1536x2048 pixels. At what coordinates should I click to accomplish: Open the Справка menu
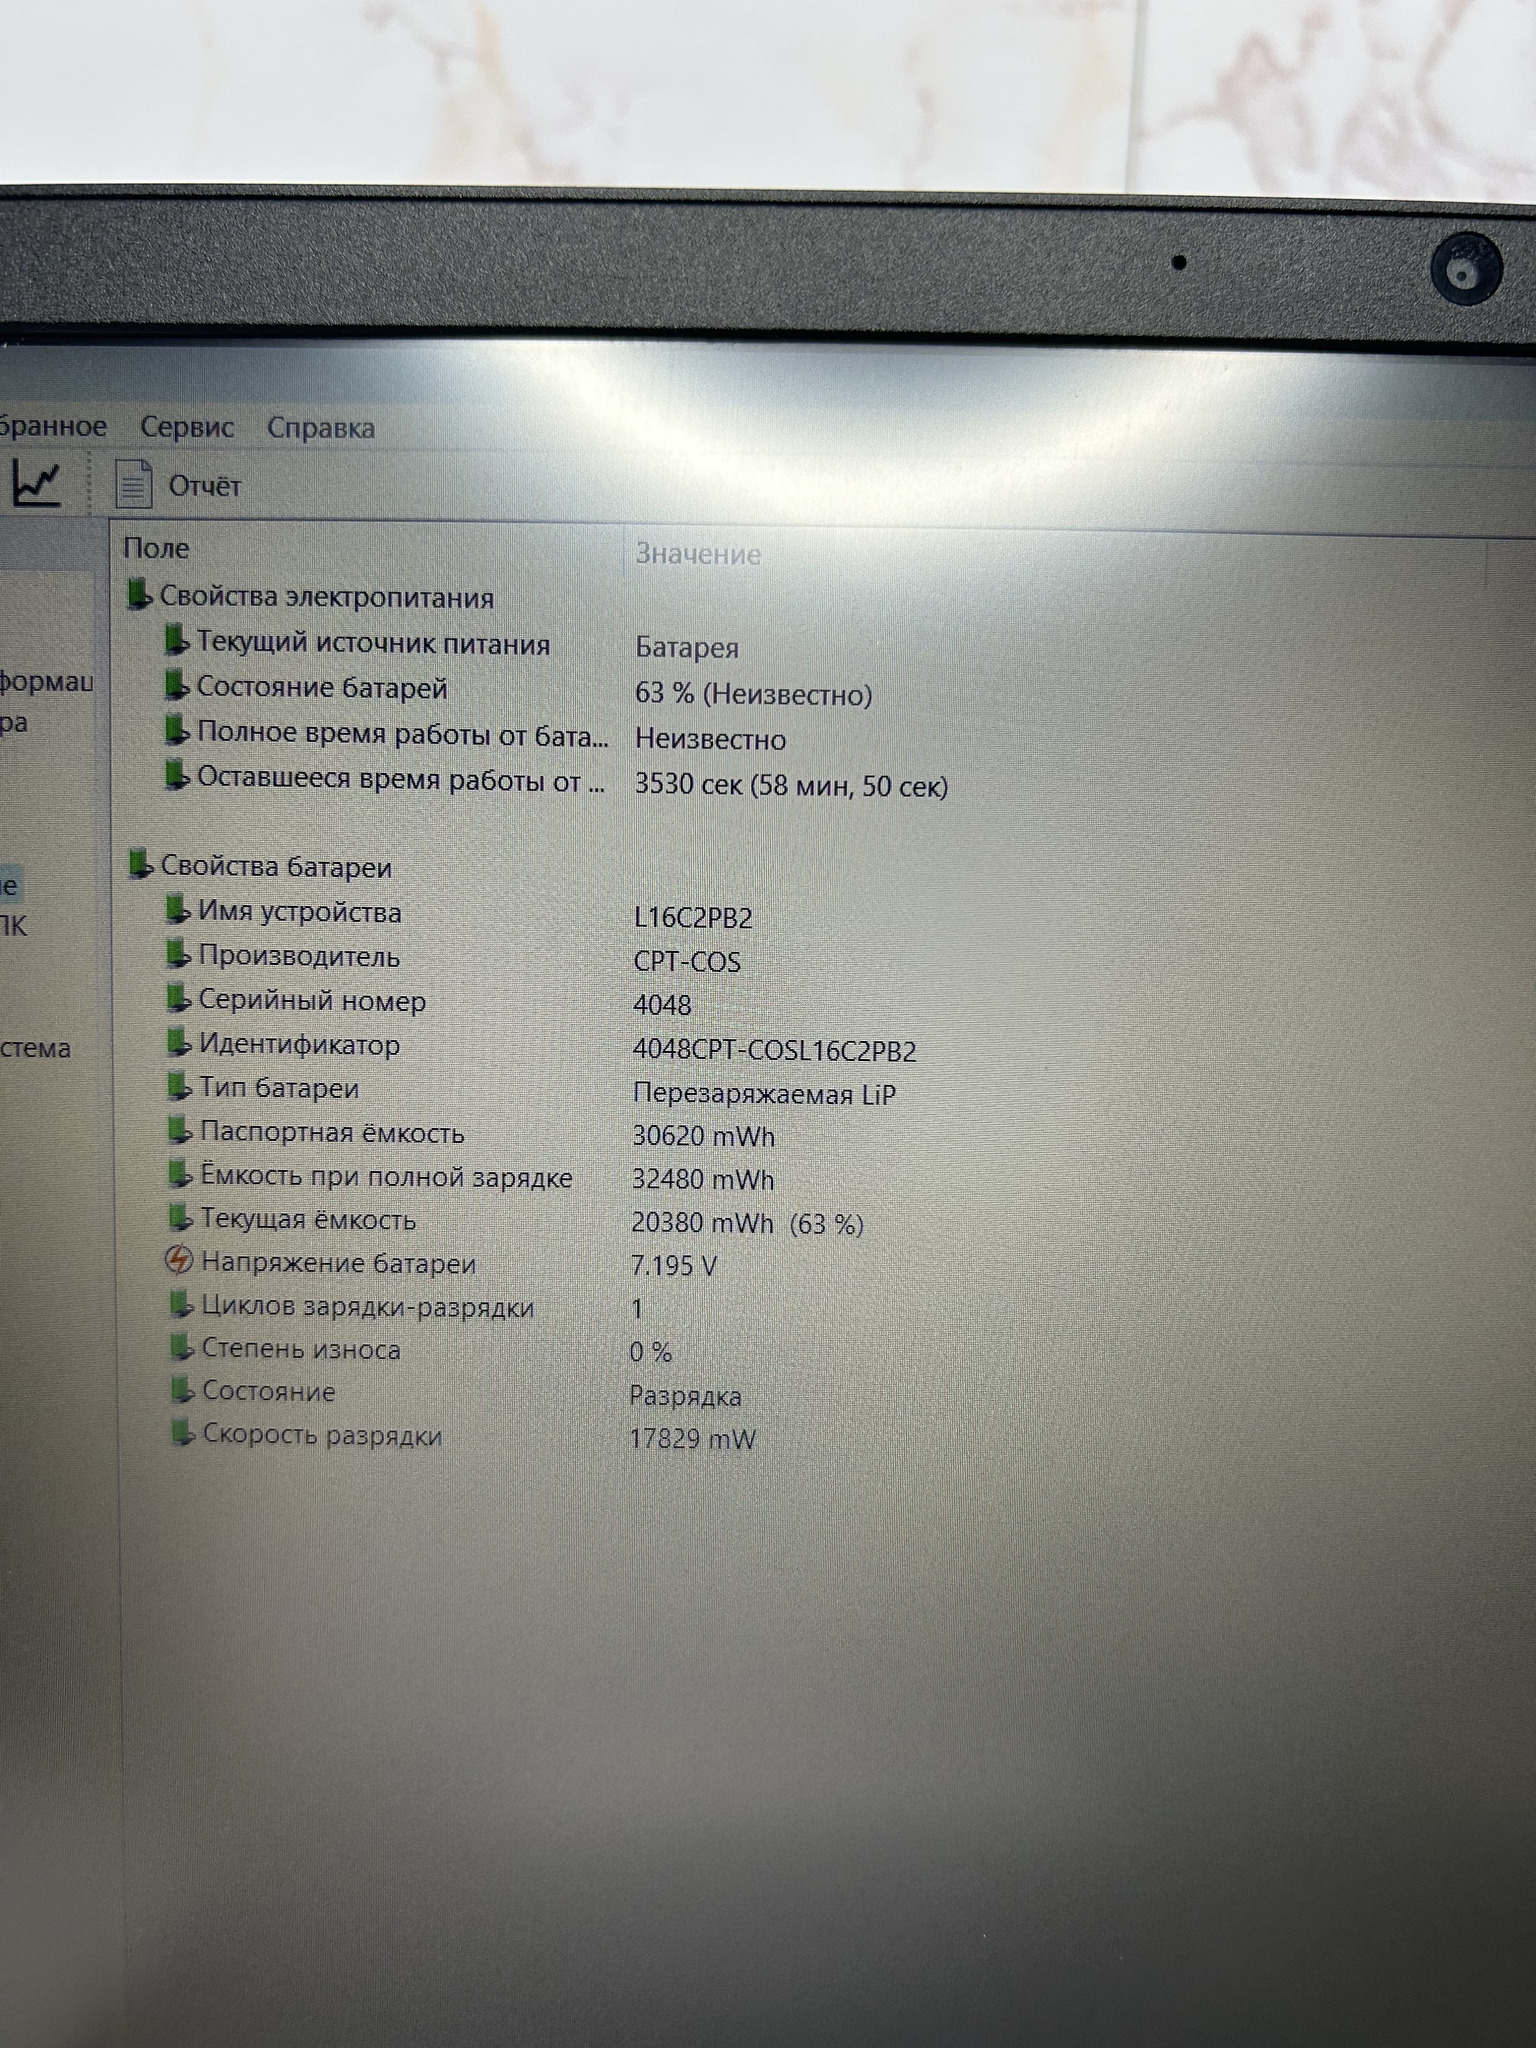click(320, 429)
